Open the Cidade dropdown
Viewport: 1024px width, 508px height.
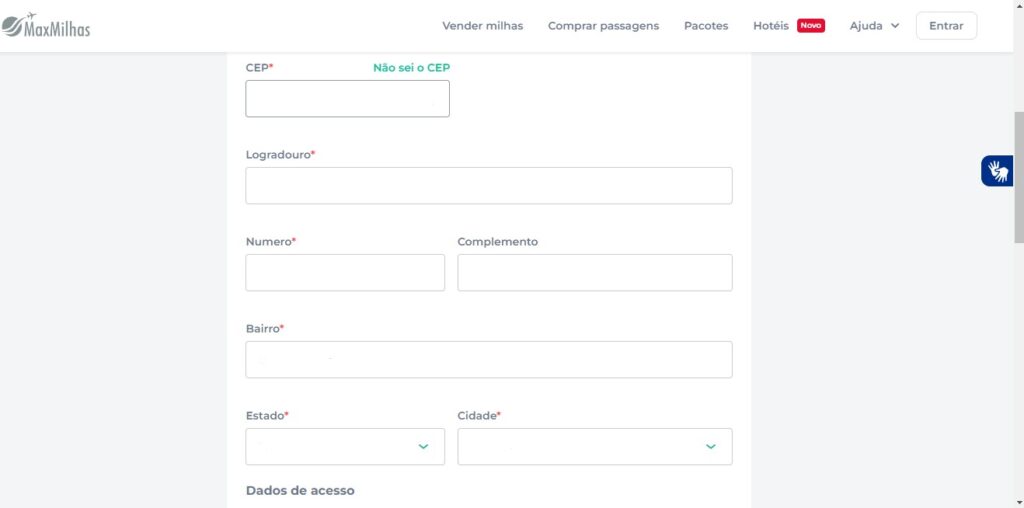[594, 447]
